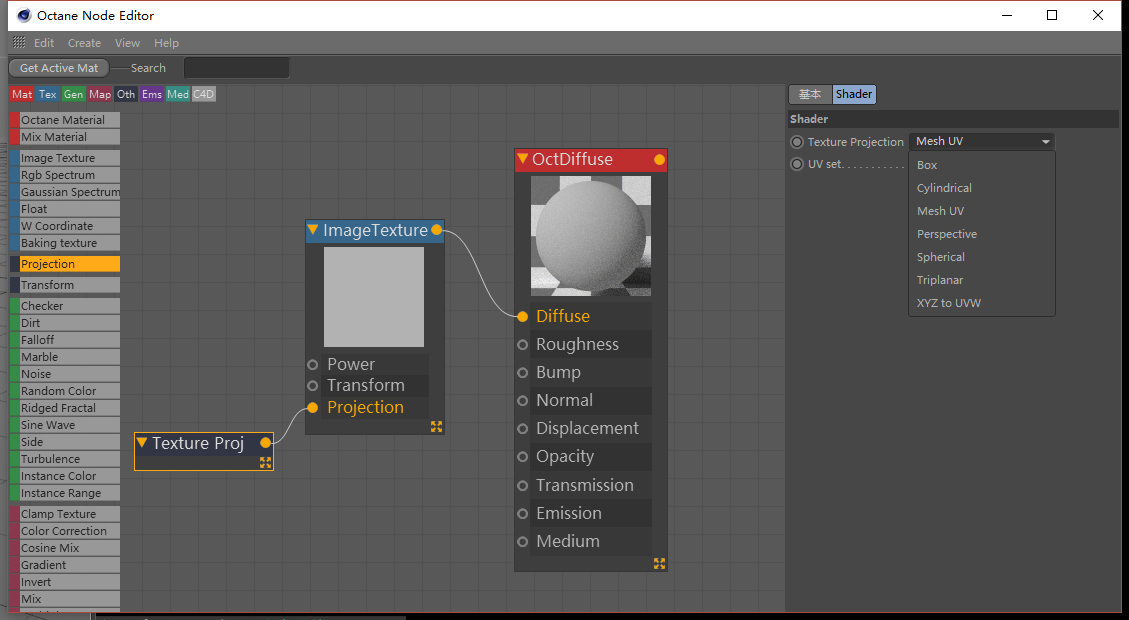The width and height of the screenshot is (1129, 620).
Task: Collapse the ImageTexture node triangle
Action: click(x=313, y=230)
